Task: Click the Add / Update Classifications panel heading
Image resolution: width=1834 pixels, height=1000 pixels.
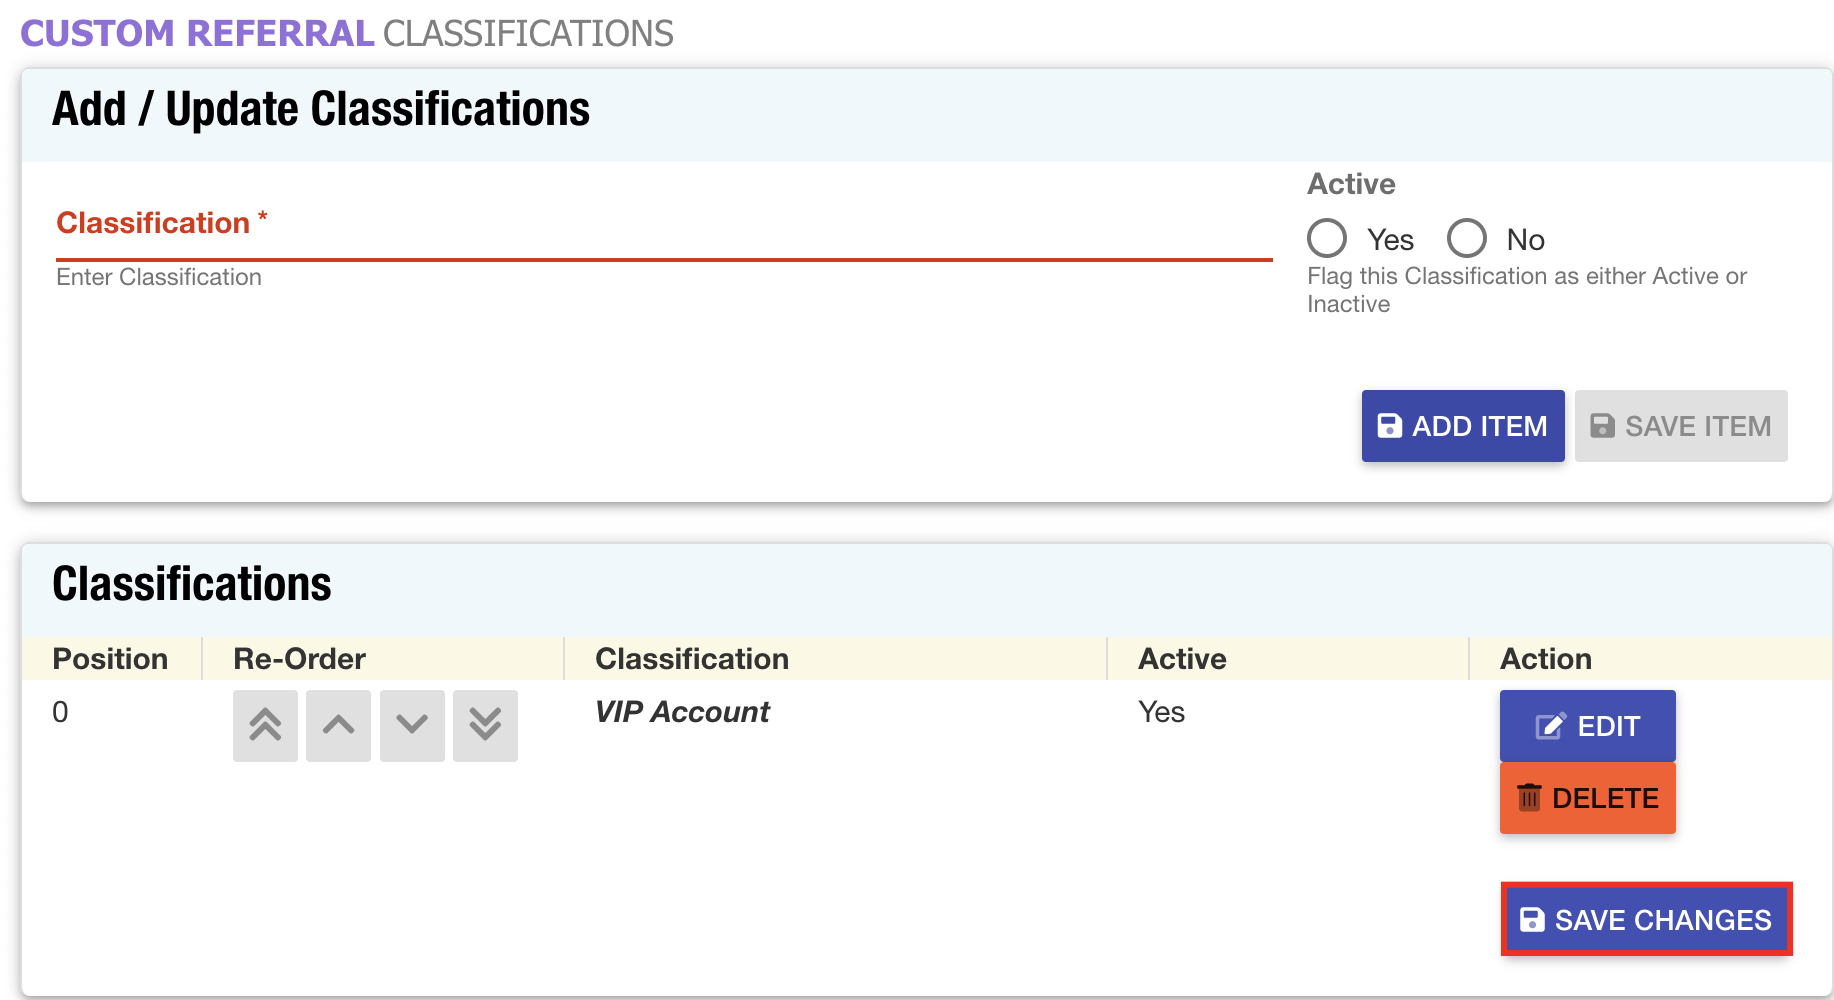Action: pyautogui.click(x=320, y=109)
